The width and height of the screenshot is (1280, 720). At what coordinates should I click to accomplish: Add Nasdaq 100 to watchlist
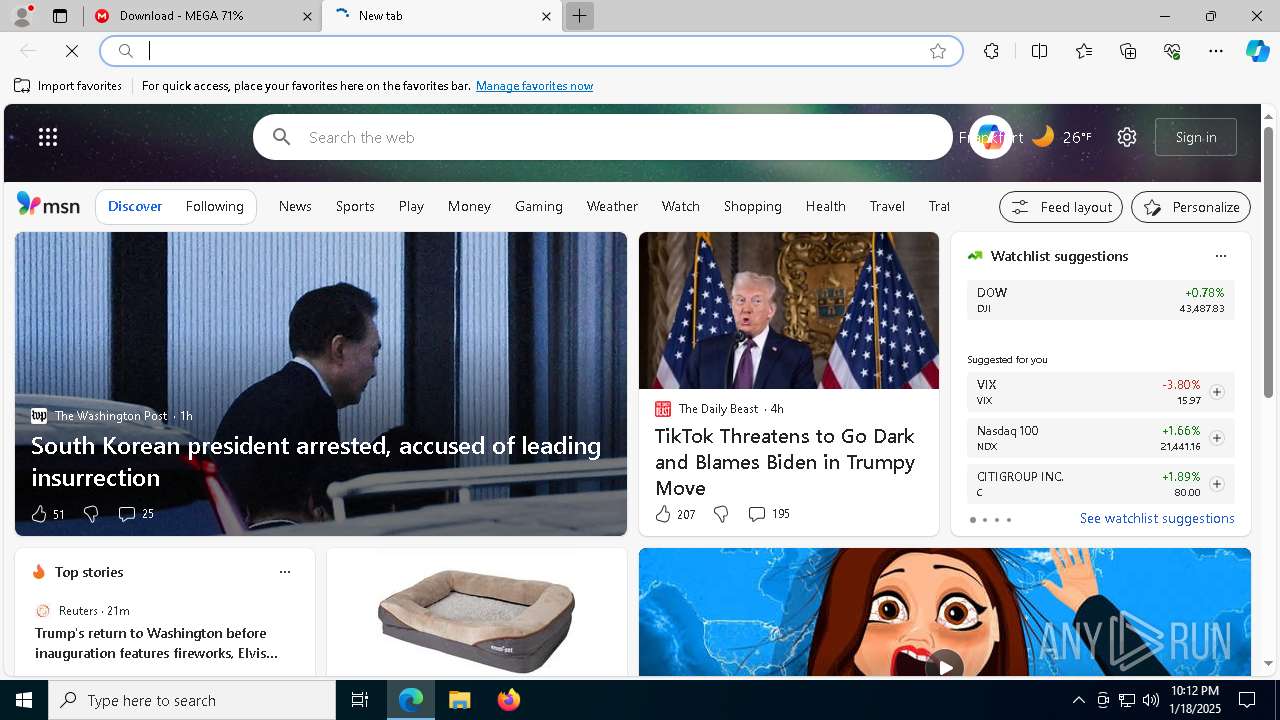[x=1216, y=438]
